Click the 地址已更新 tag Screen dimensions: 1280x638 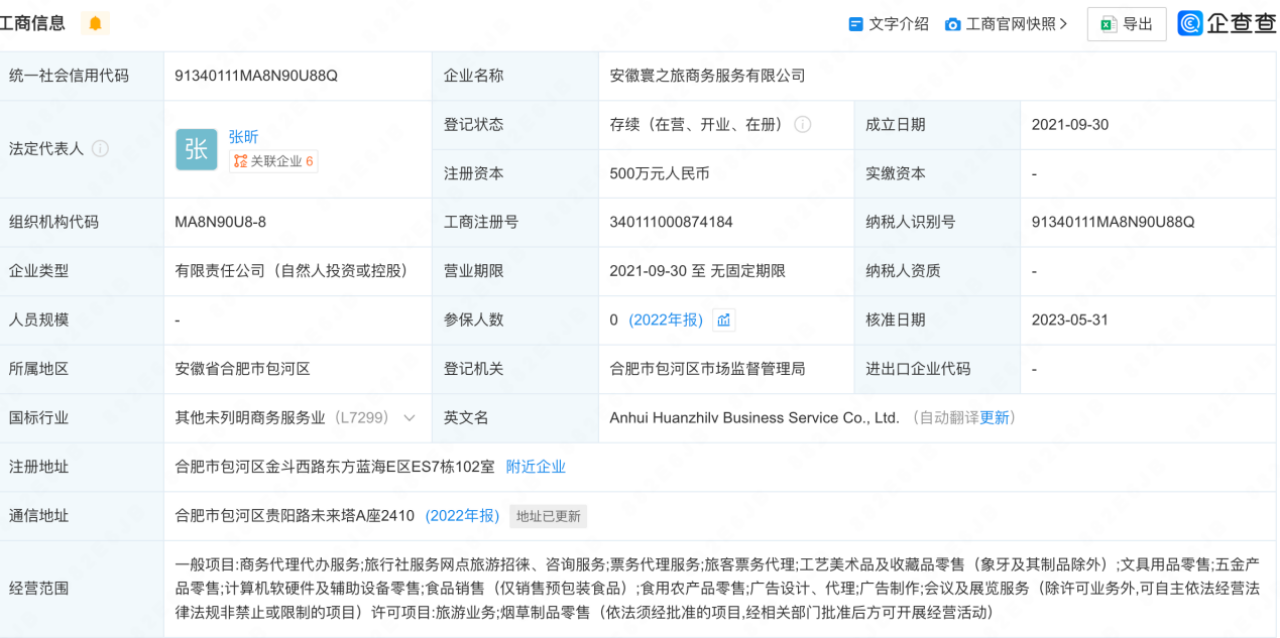[548, 516]
